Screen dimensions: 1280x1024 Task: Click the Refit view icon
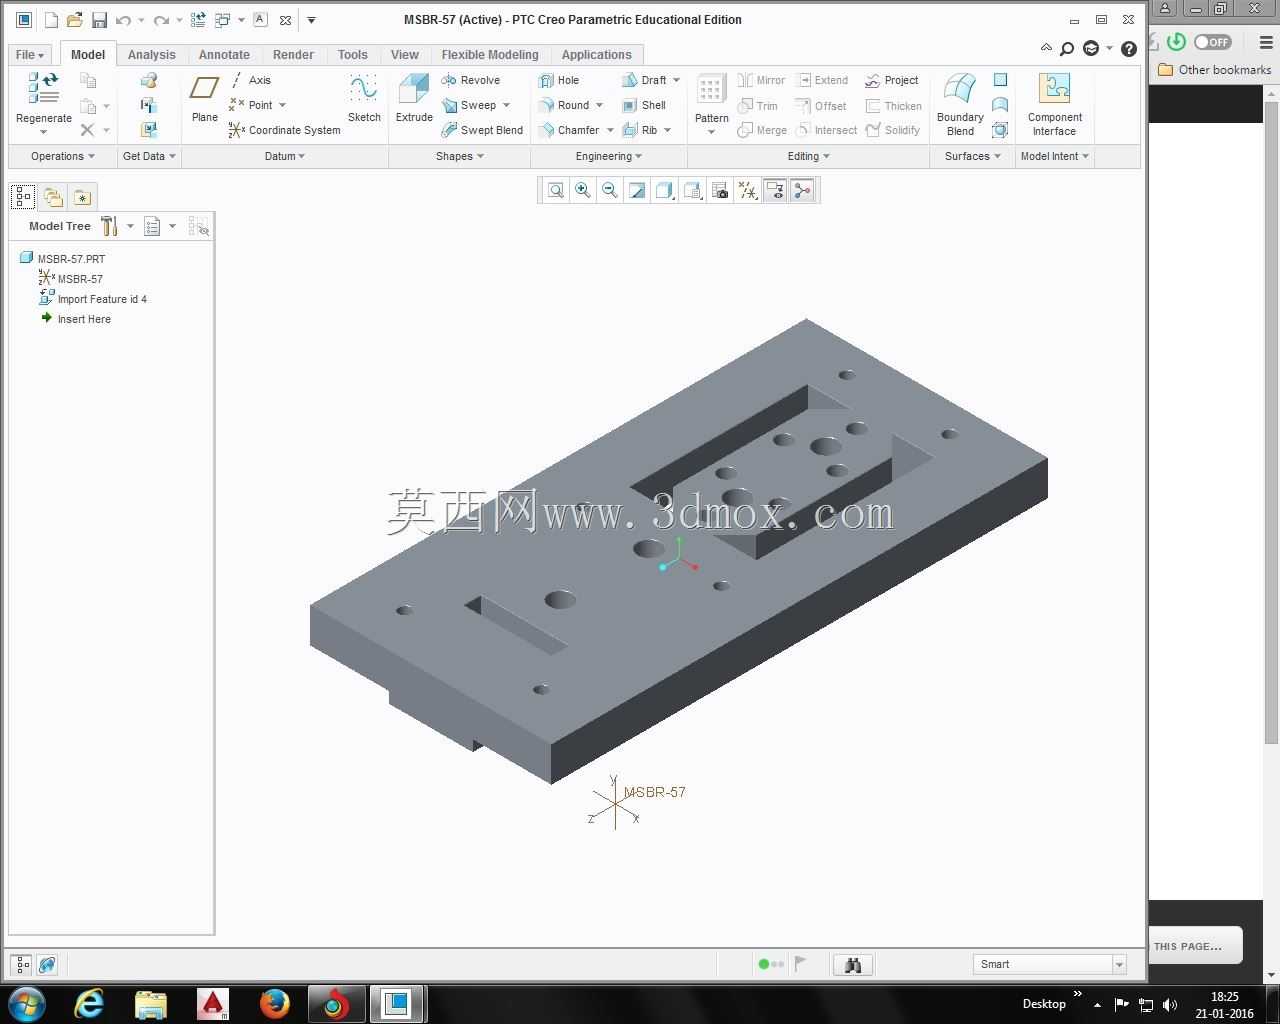[556, 190]
